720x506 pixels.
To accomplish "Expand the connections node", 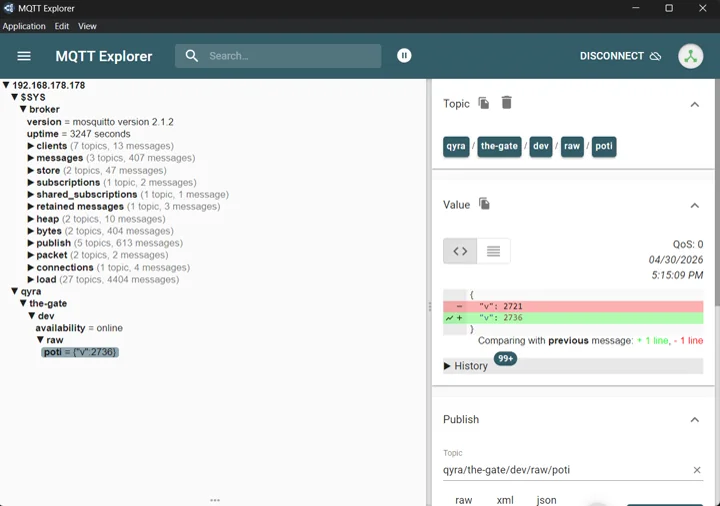I will [31, 267].
